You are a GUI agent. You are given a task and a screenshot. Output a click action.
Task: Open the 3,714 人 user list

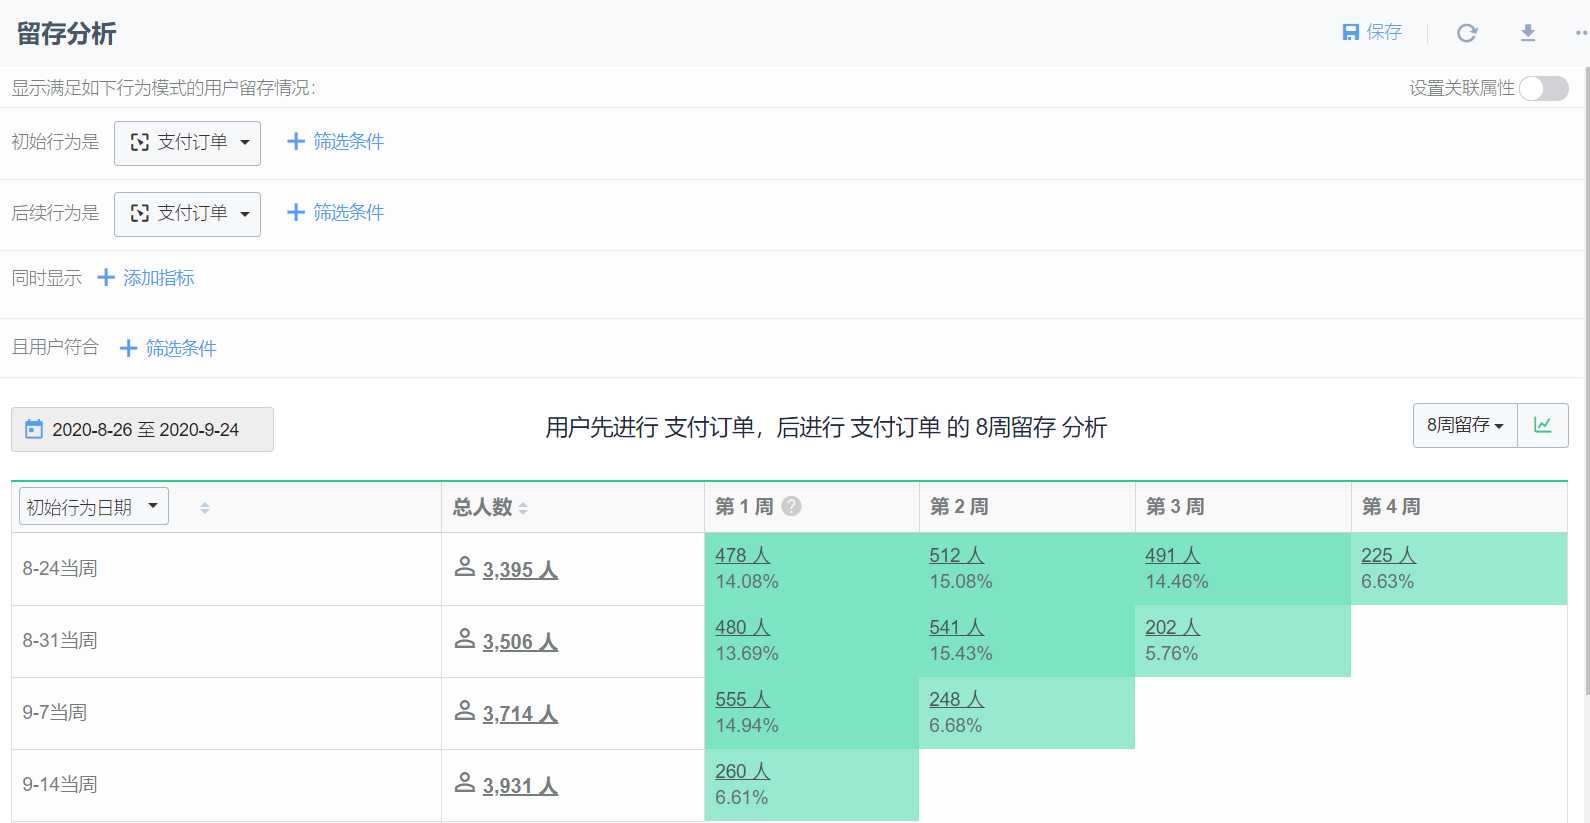(x=520, y=714)
